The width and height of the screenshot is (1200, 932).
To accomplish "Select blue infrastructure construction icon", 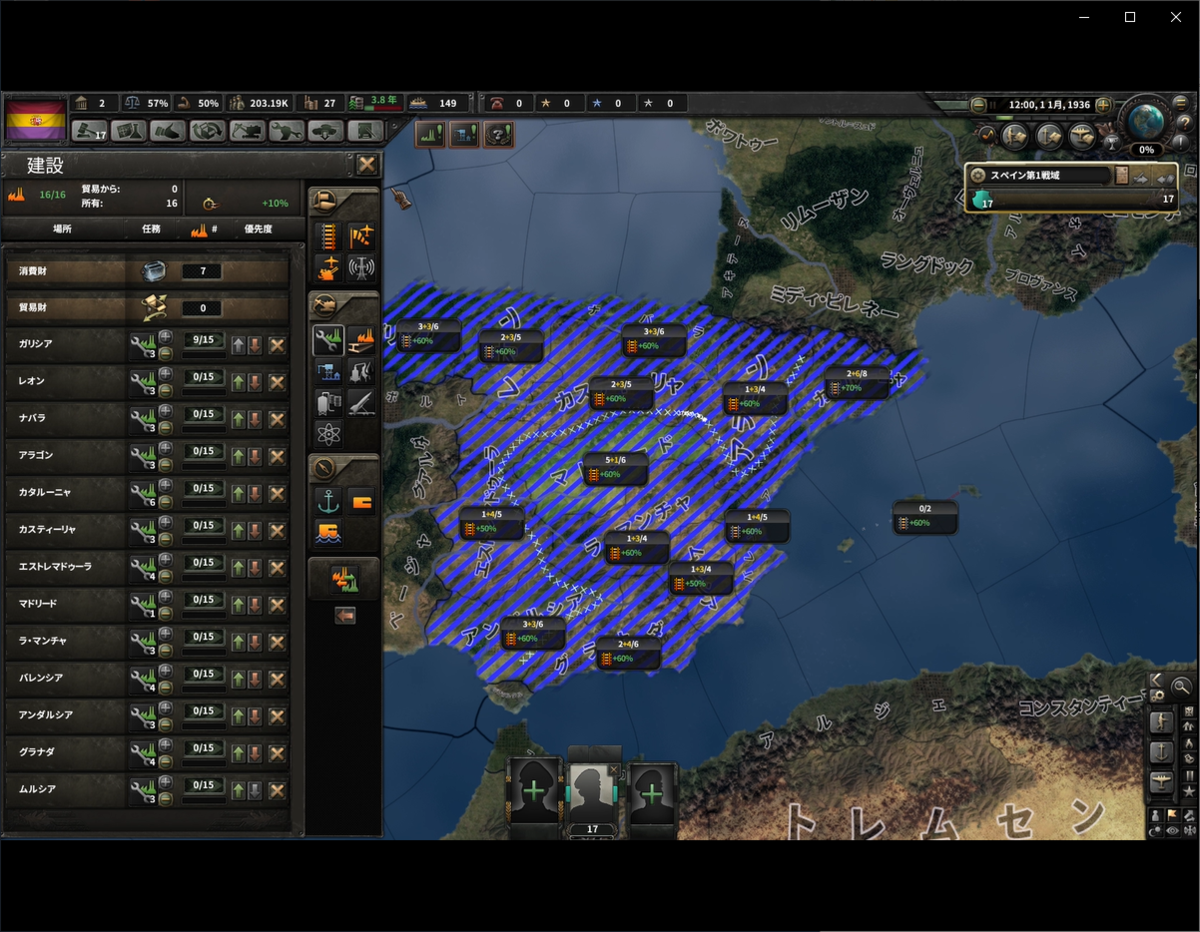I will coord(329,372).
